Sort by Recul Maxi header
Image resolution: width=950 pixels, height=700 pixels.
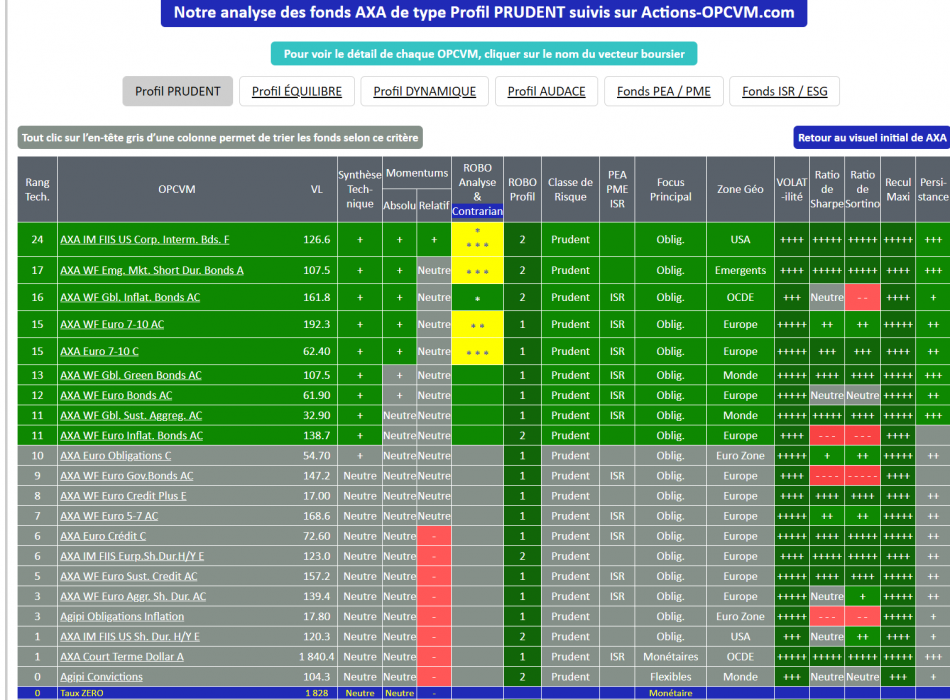898,189
